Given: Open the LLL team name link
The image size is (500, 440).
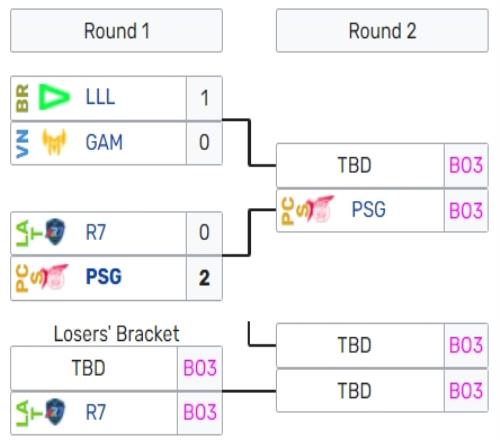Looking at the screenshot, I should pyautogui.click(x=100, y=97).
